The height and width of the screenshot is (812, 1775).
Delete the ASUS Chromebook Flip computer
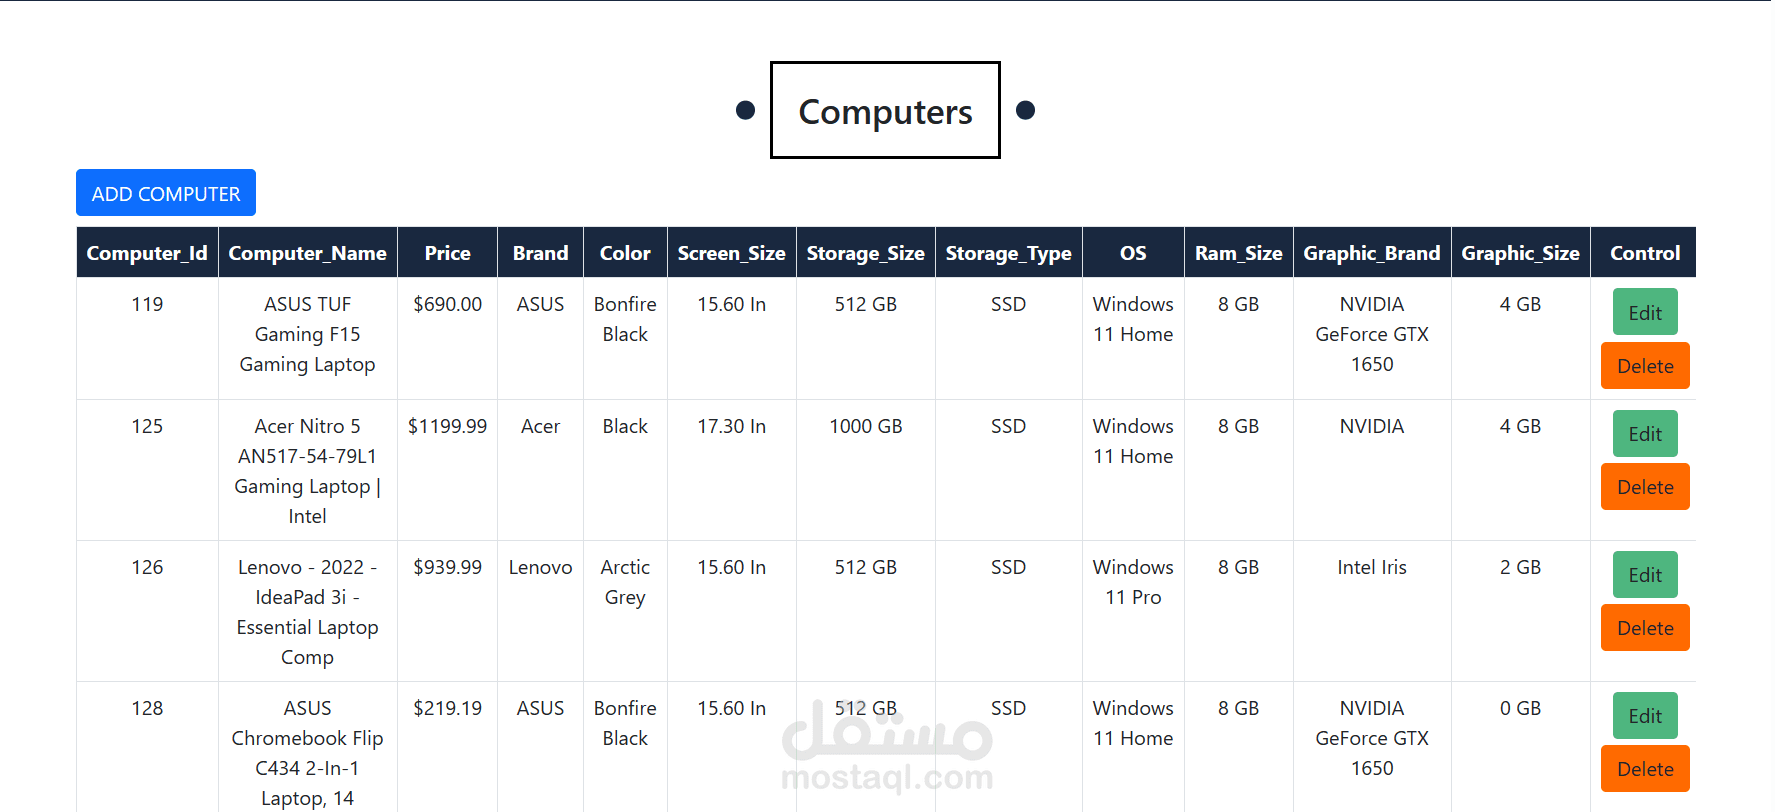point(1645,769)
